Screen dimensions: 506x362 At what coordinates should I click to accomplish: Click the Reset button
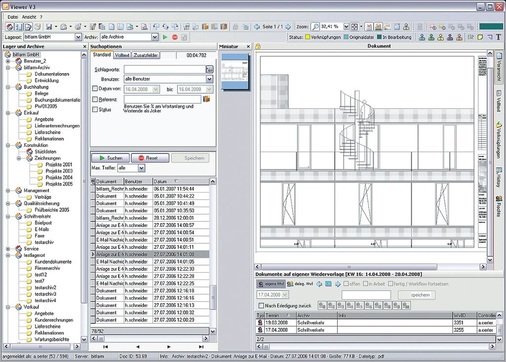150,158
